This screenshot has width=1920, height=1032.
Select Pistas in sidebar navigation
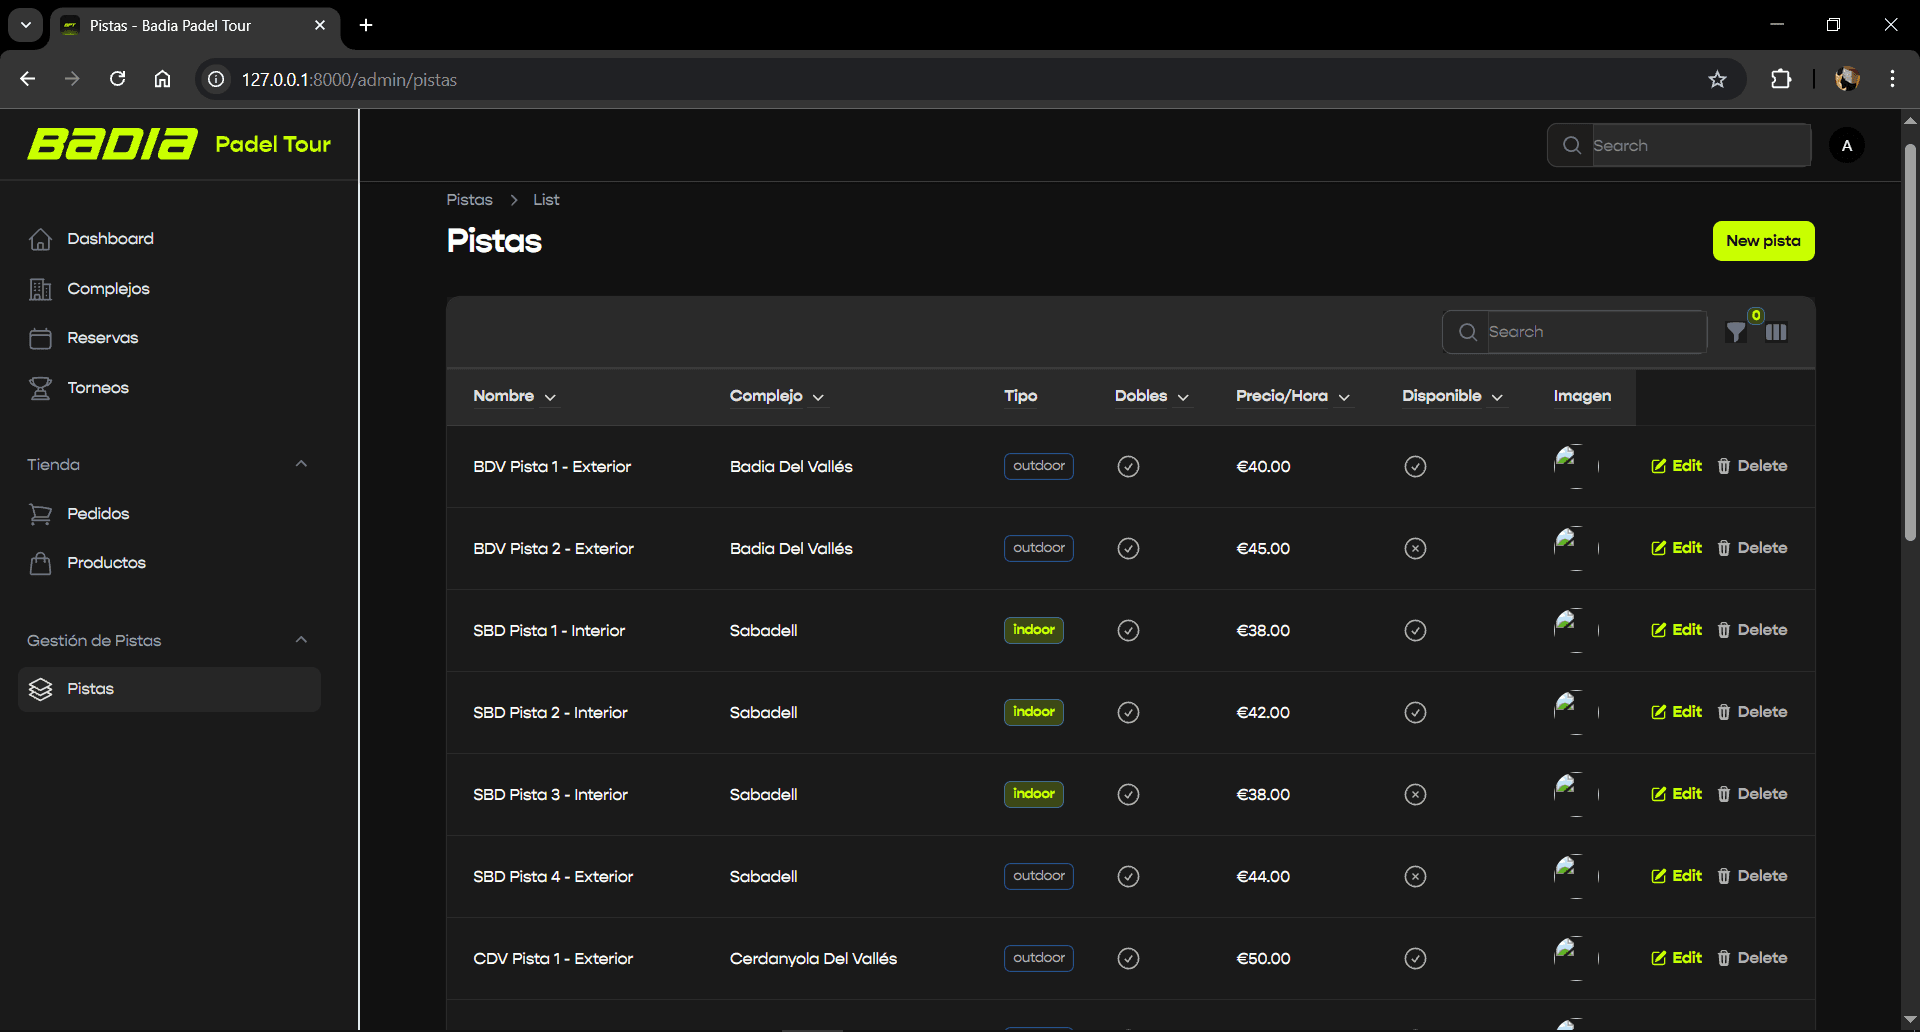click(x=169, y=689)
